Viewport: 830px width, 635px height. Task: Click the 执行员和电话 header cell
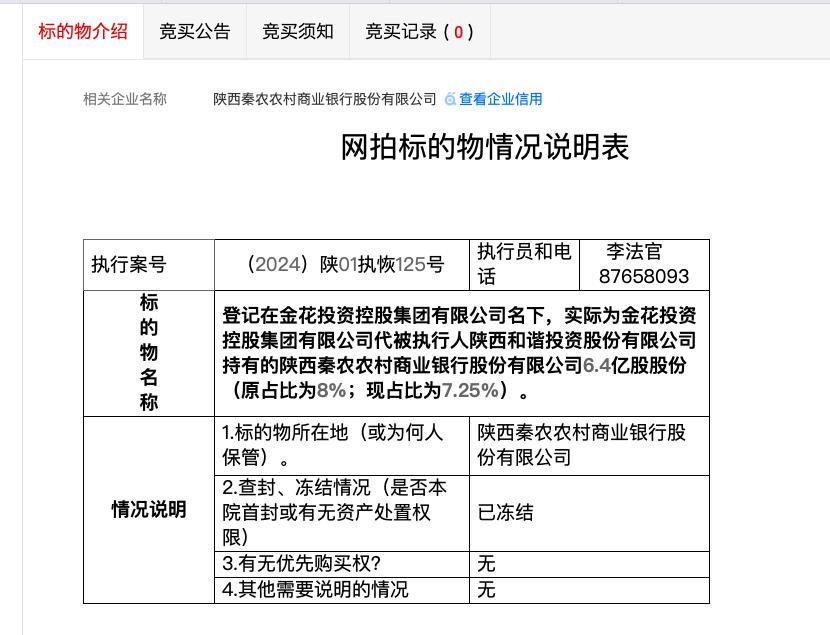[x=525, y=265]
